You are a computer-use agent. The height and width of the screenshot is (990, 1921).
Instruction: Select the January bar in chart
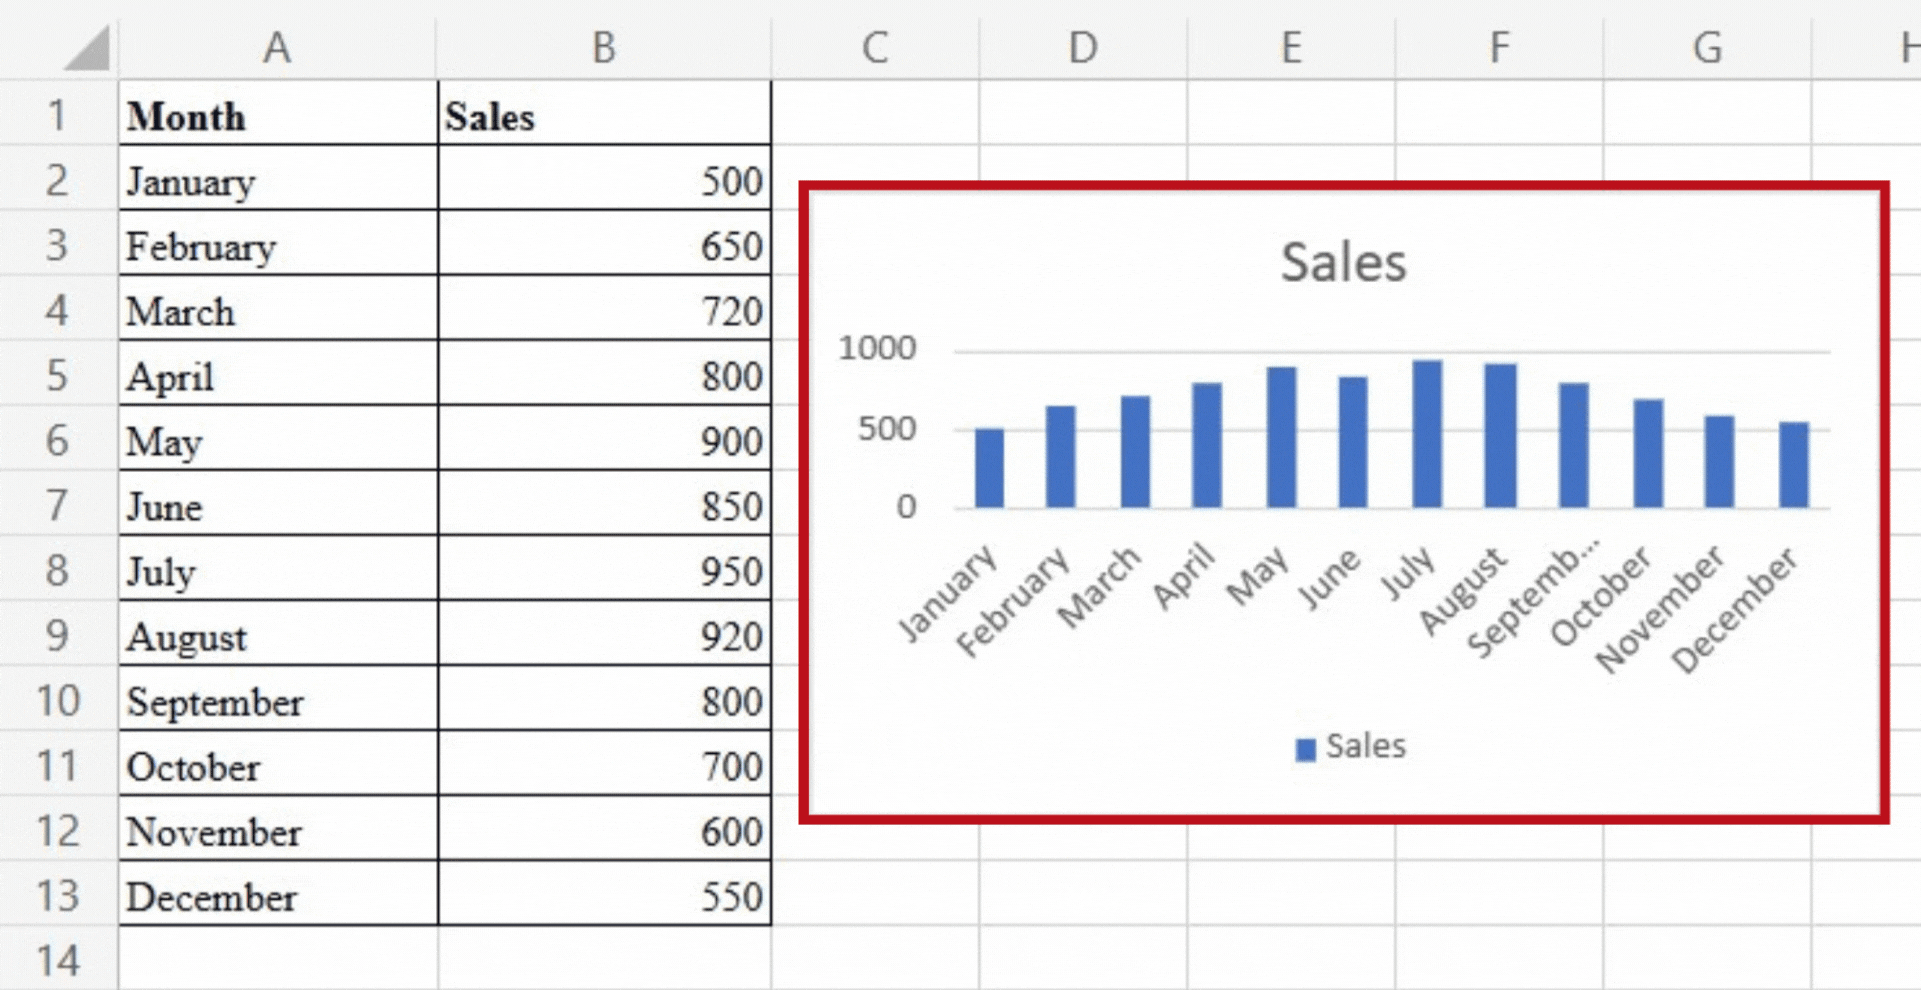989,468
